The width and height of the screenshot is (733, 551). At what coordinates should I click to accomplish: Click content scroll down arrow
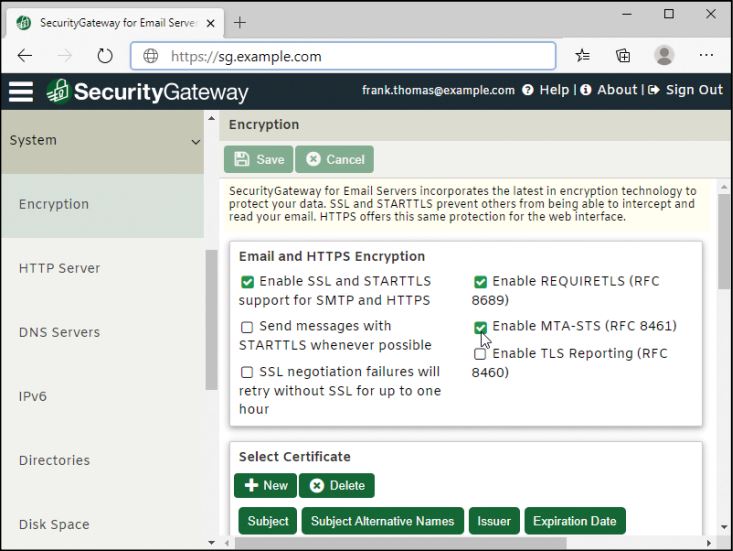pos(724,527)
